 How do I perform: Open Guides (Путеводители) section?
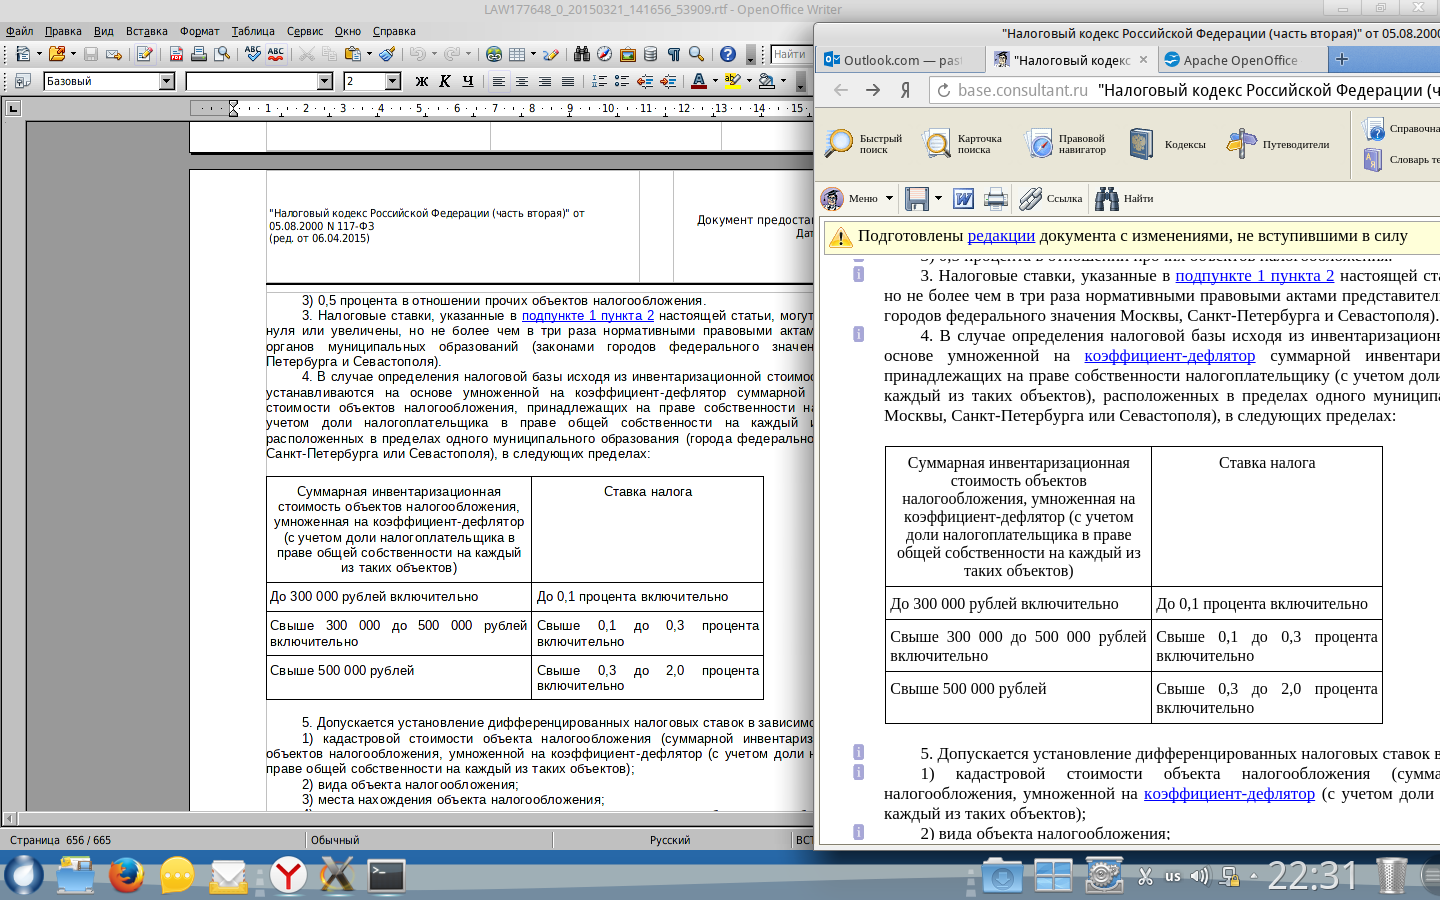tap(1278, 144)
